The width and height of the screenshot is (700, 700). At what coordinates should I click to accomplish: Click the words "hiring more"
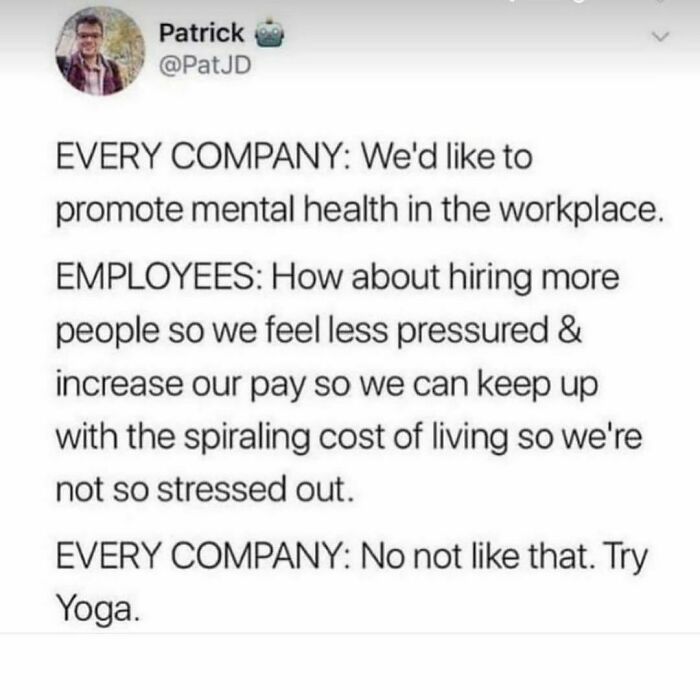point(533,279)
